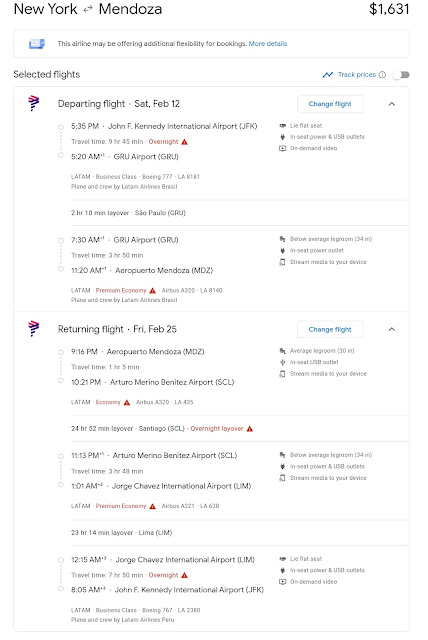Click the Overnight warning icon on Lima departure
The image size is (428, 640).
click(184, 575)
